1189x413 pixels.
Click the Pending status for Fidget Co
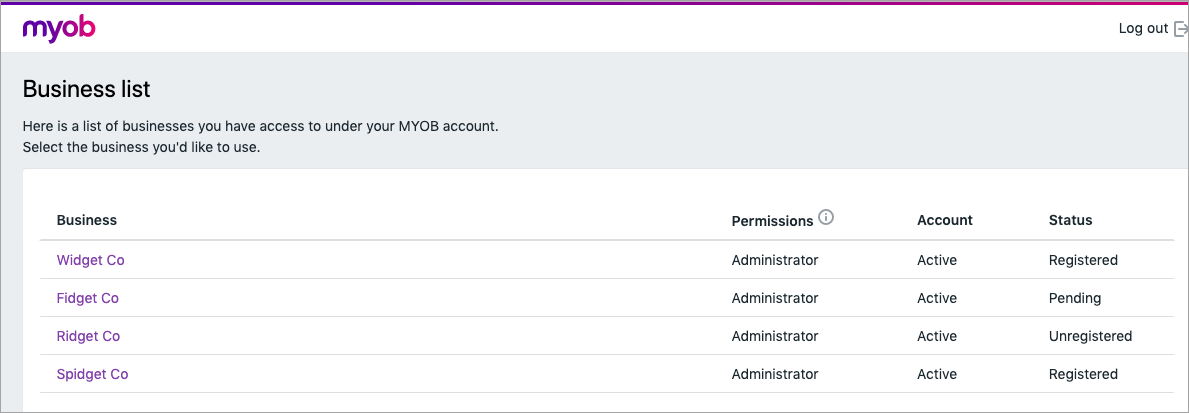coord(1074,298)
